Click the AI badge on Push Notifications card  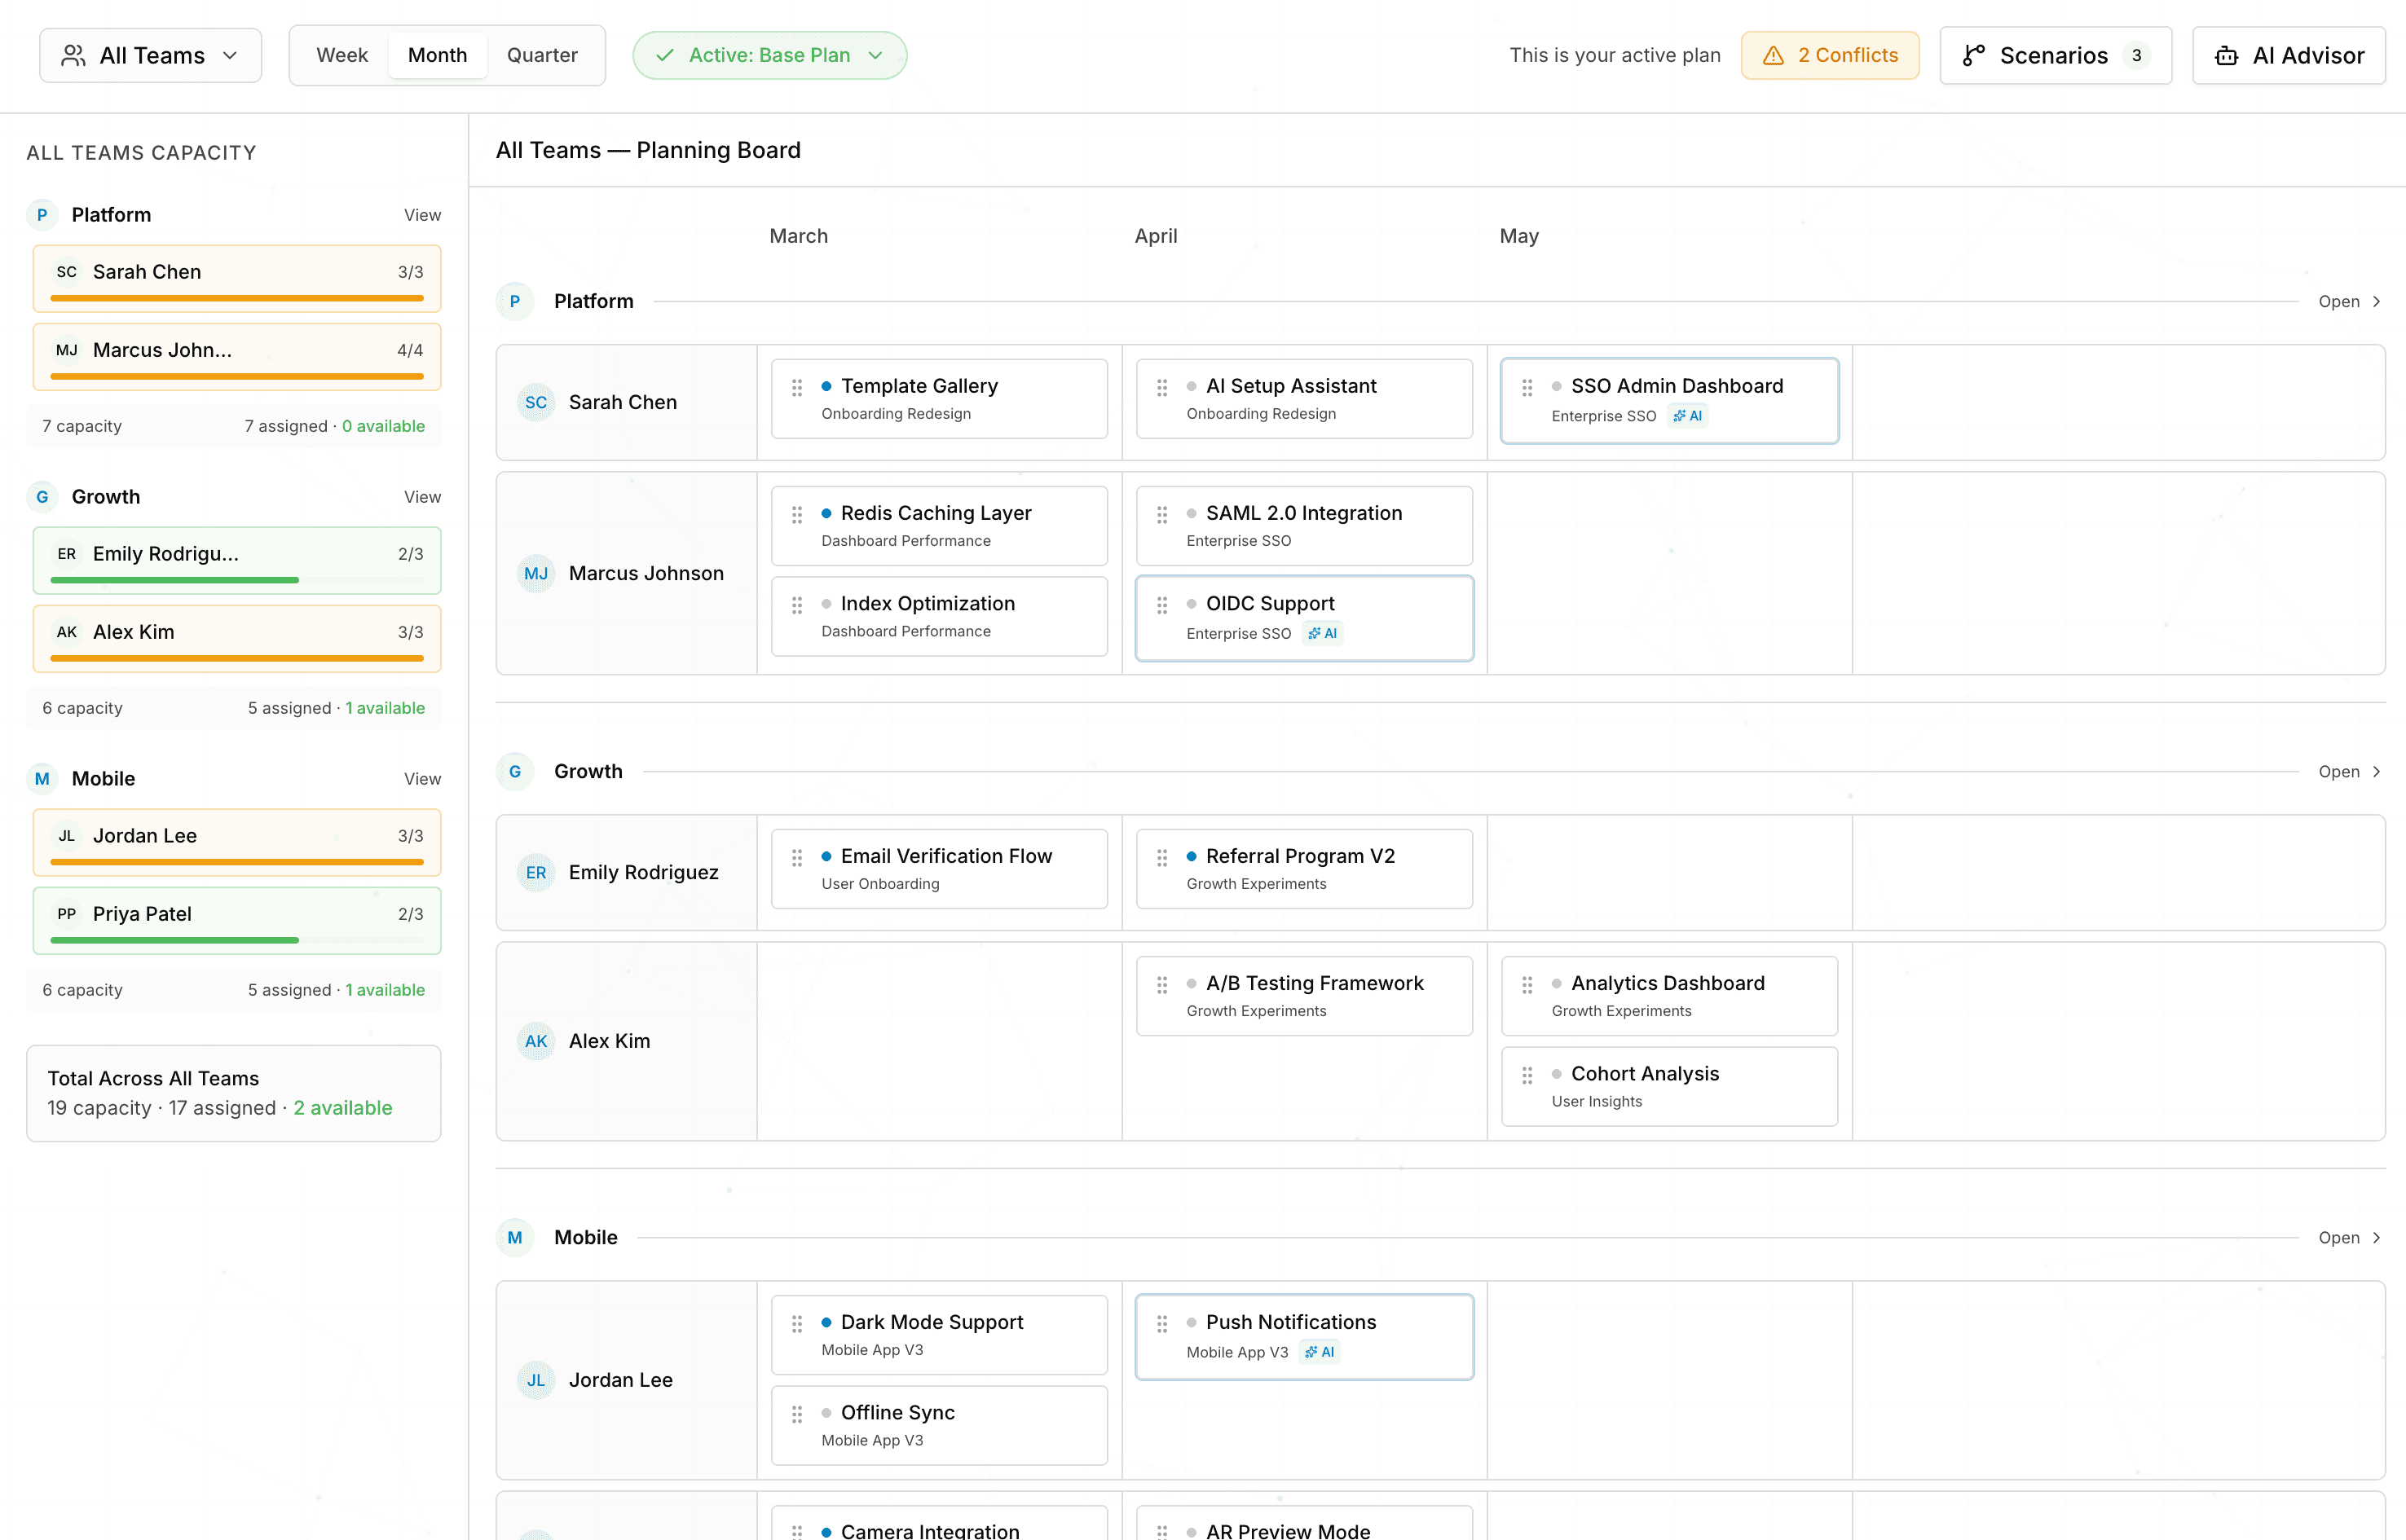coord(1319,1352)
